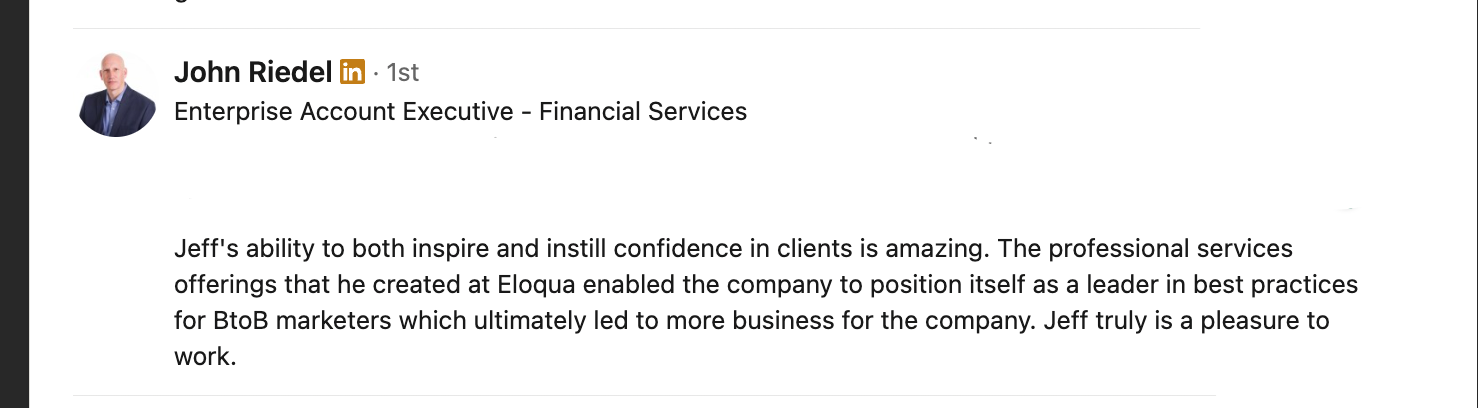This screenshot has width=1478, height=408.
Task: Click the gold LinkedIn Premium badge icon
Action: pyautogui.click(x=352, y=72)
